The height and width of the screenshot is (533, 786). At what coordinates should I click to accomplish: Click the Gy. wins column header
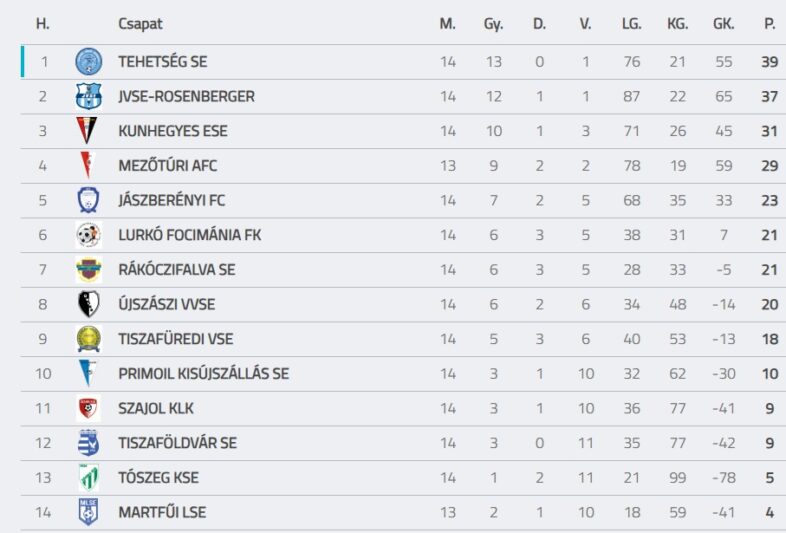tap(493, 24)
